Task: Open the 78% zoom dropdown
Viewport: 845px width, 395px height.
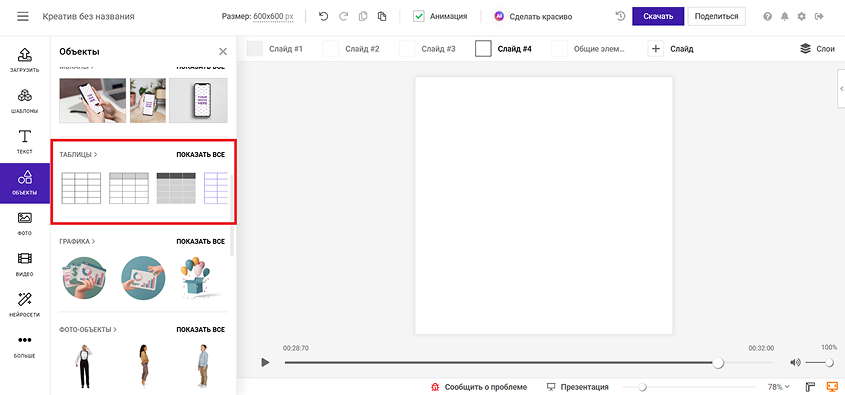Action: coord(778,386)
